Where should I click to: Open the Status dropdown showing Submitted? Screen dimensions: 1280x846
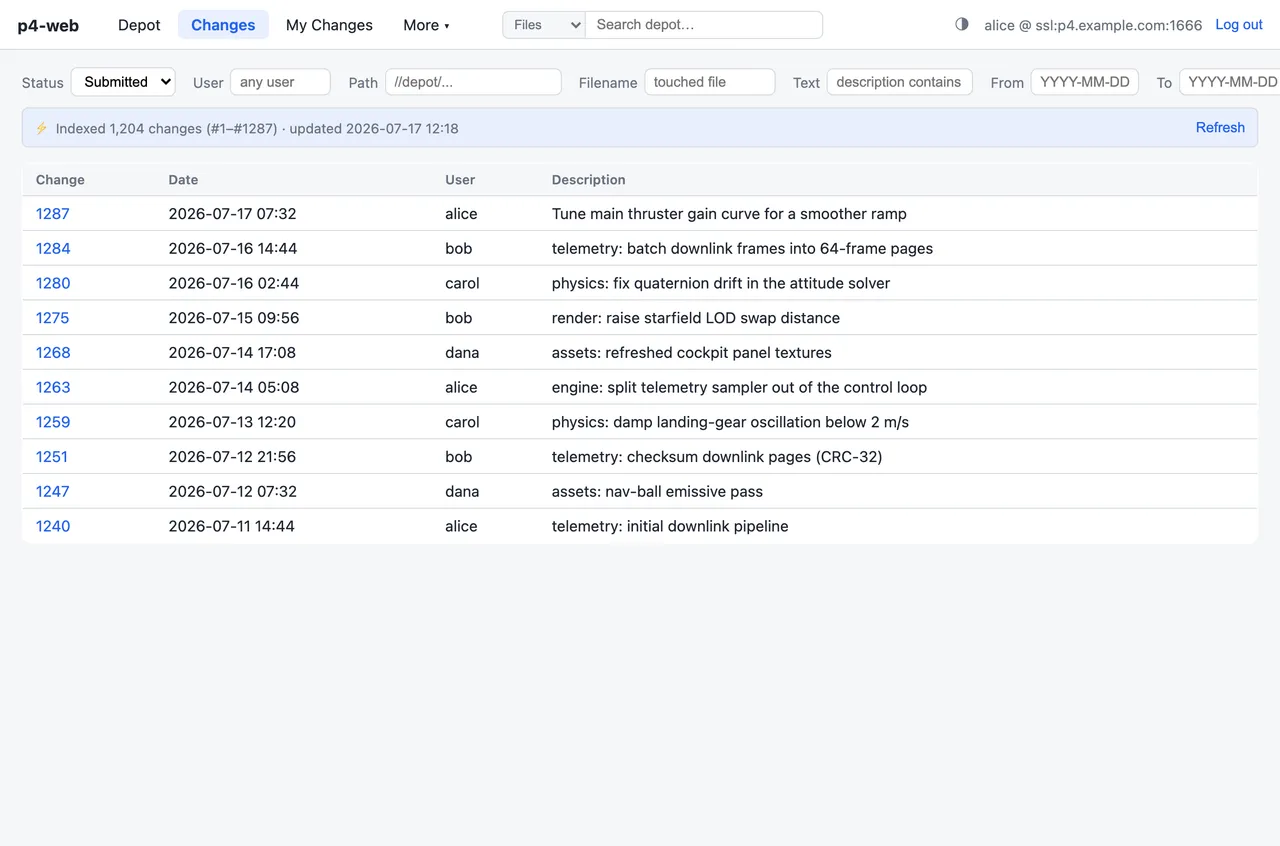[x=123, y=82]
